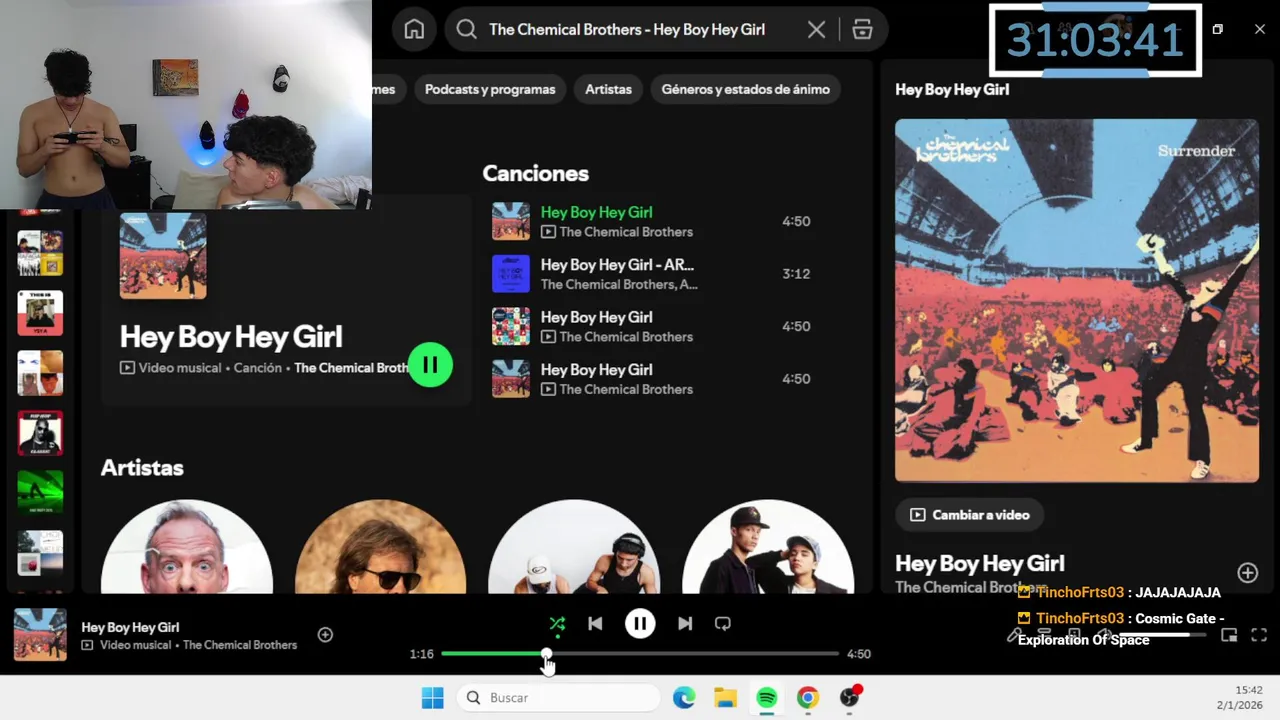
Task: Click thumbnail of third Hey Boy Hey Girl song
Action: [511, 326]
